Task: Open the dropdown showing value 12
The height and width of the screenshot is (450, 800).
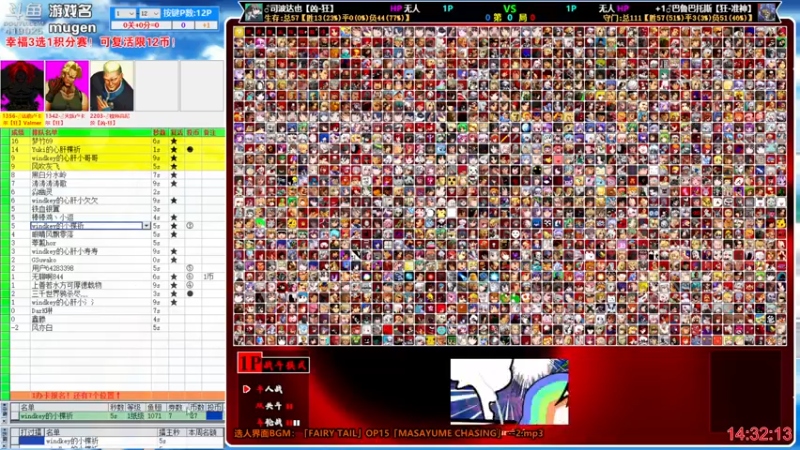Action: (149, 13)
